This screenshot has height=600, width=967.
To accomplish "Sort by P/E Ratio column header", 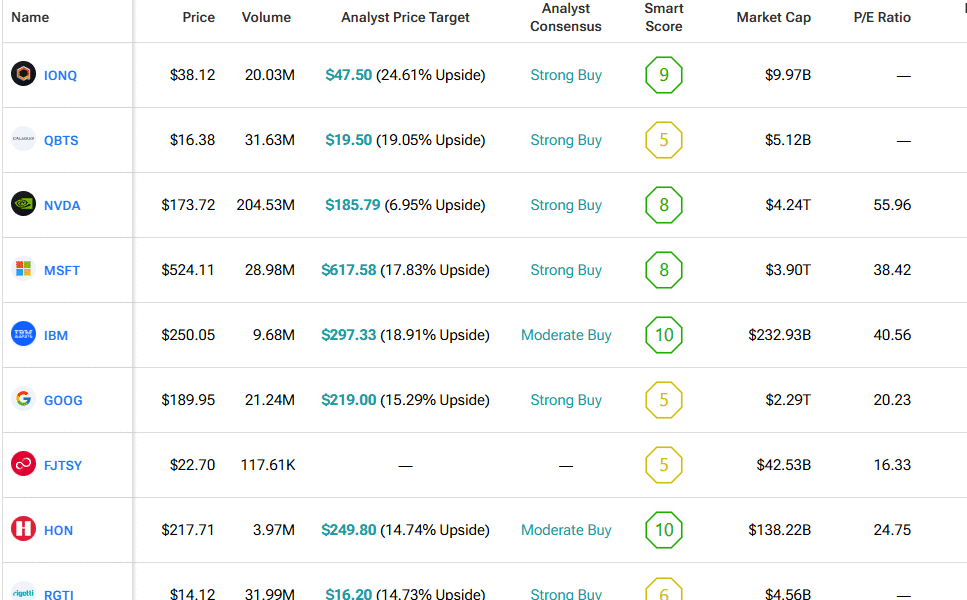I will click(x=882, y=17).
